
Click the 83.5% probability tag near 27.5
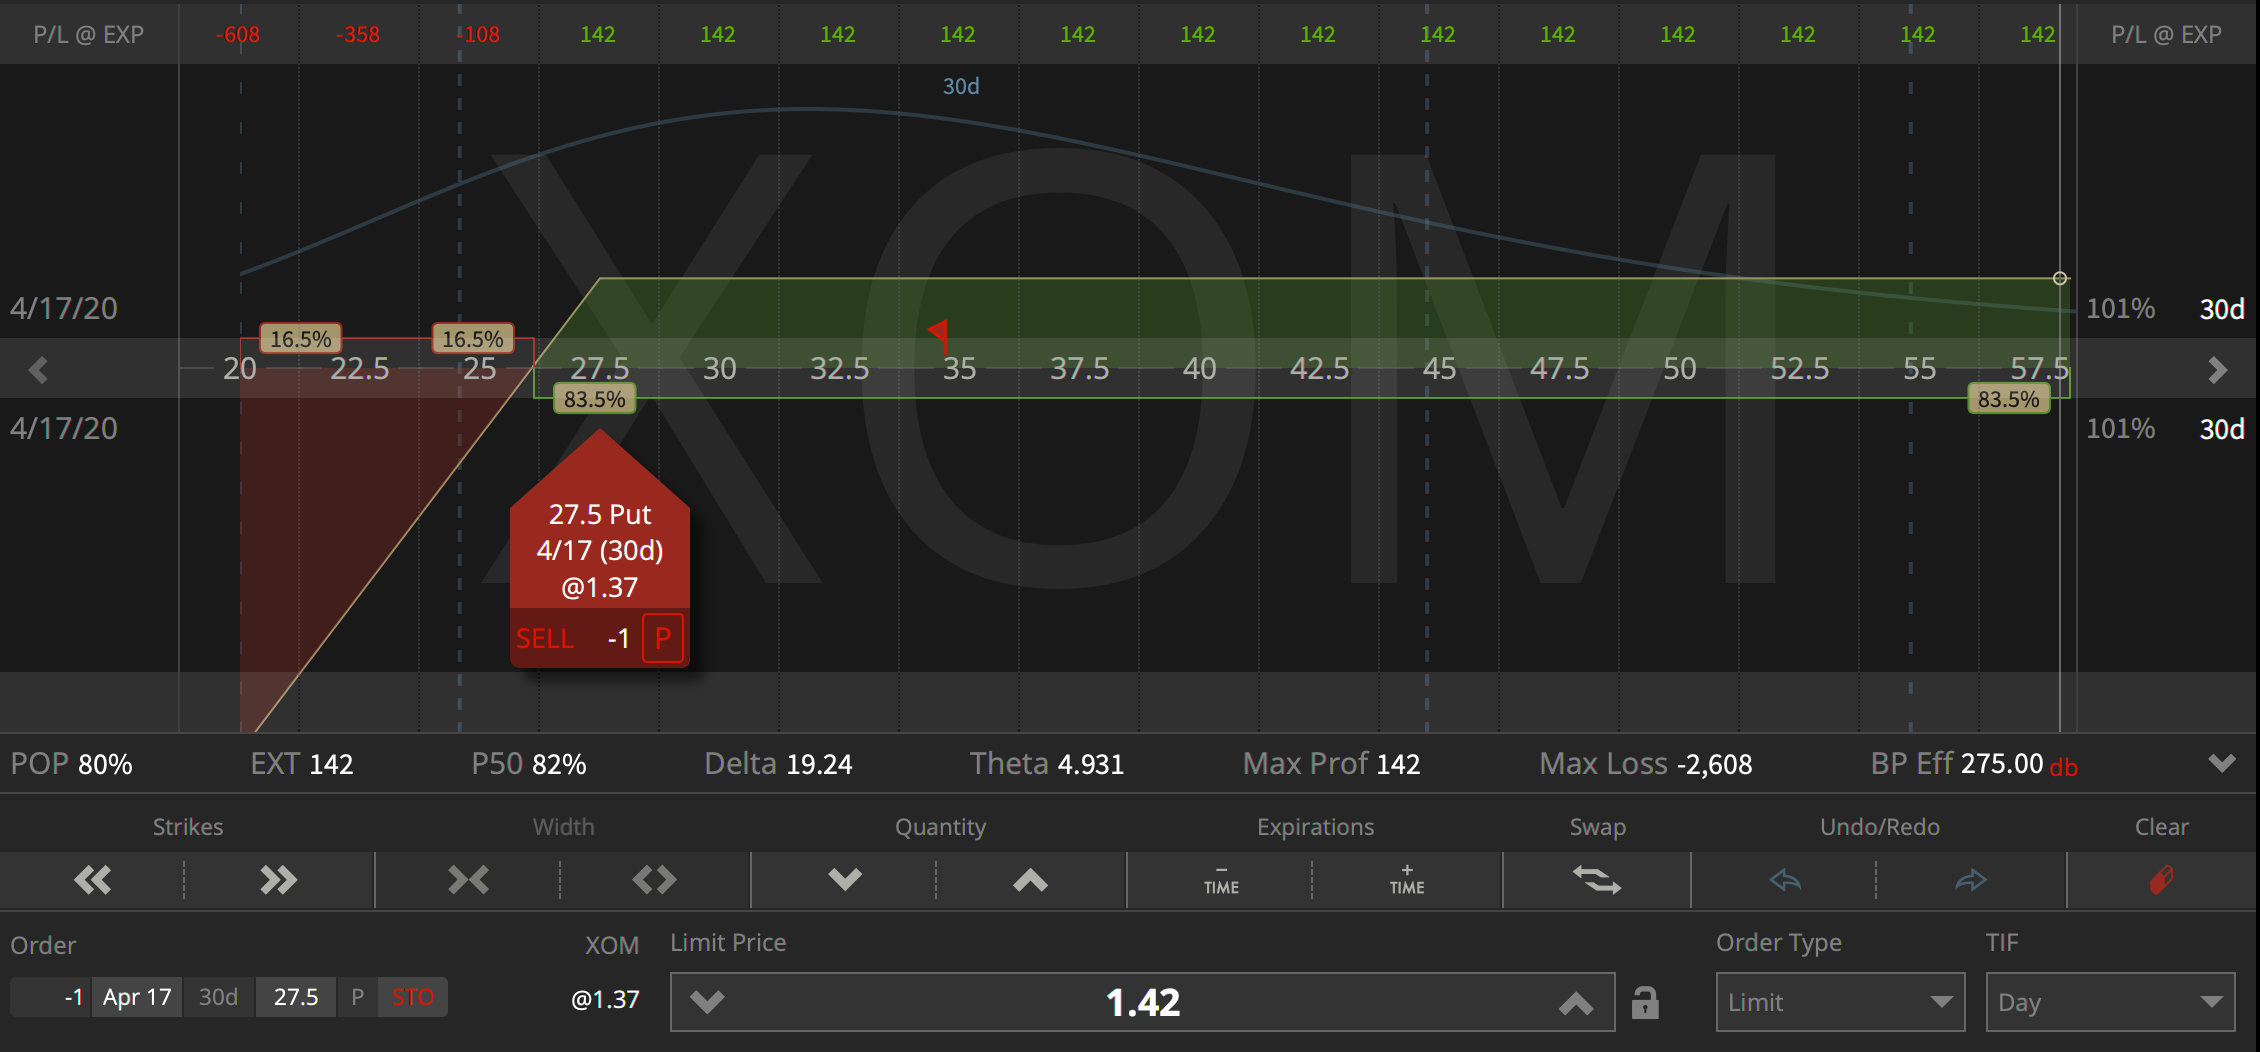[x=595, y=400]
